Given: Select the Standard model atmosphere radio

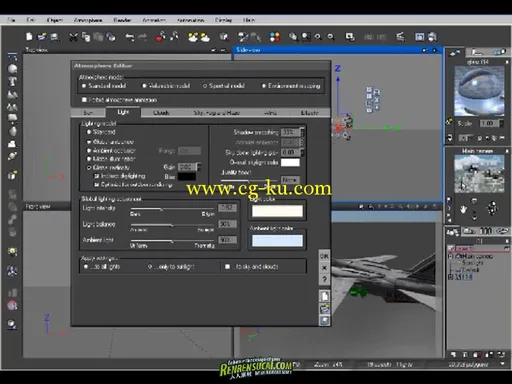Looking at the screenshot, I should pos(84,86).
